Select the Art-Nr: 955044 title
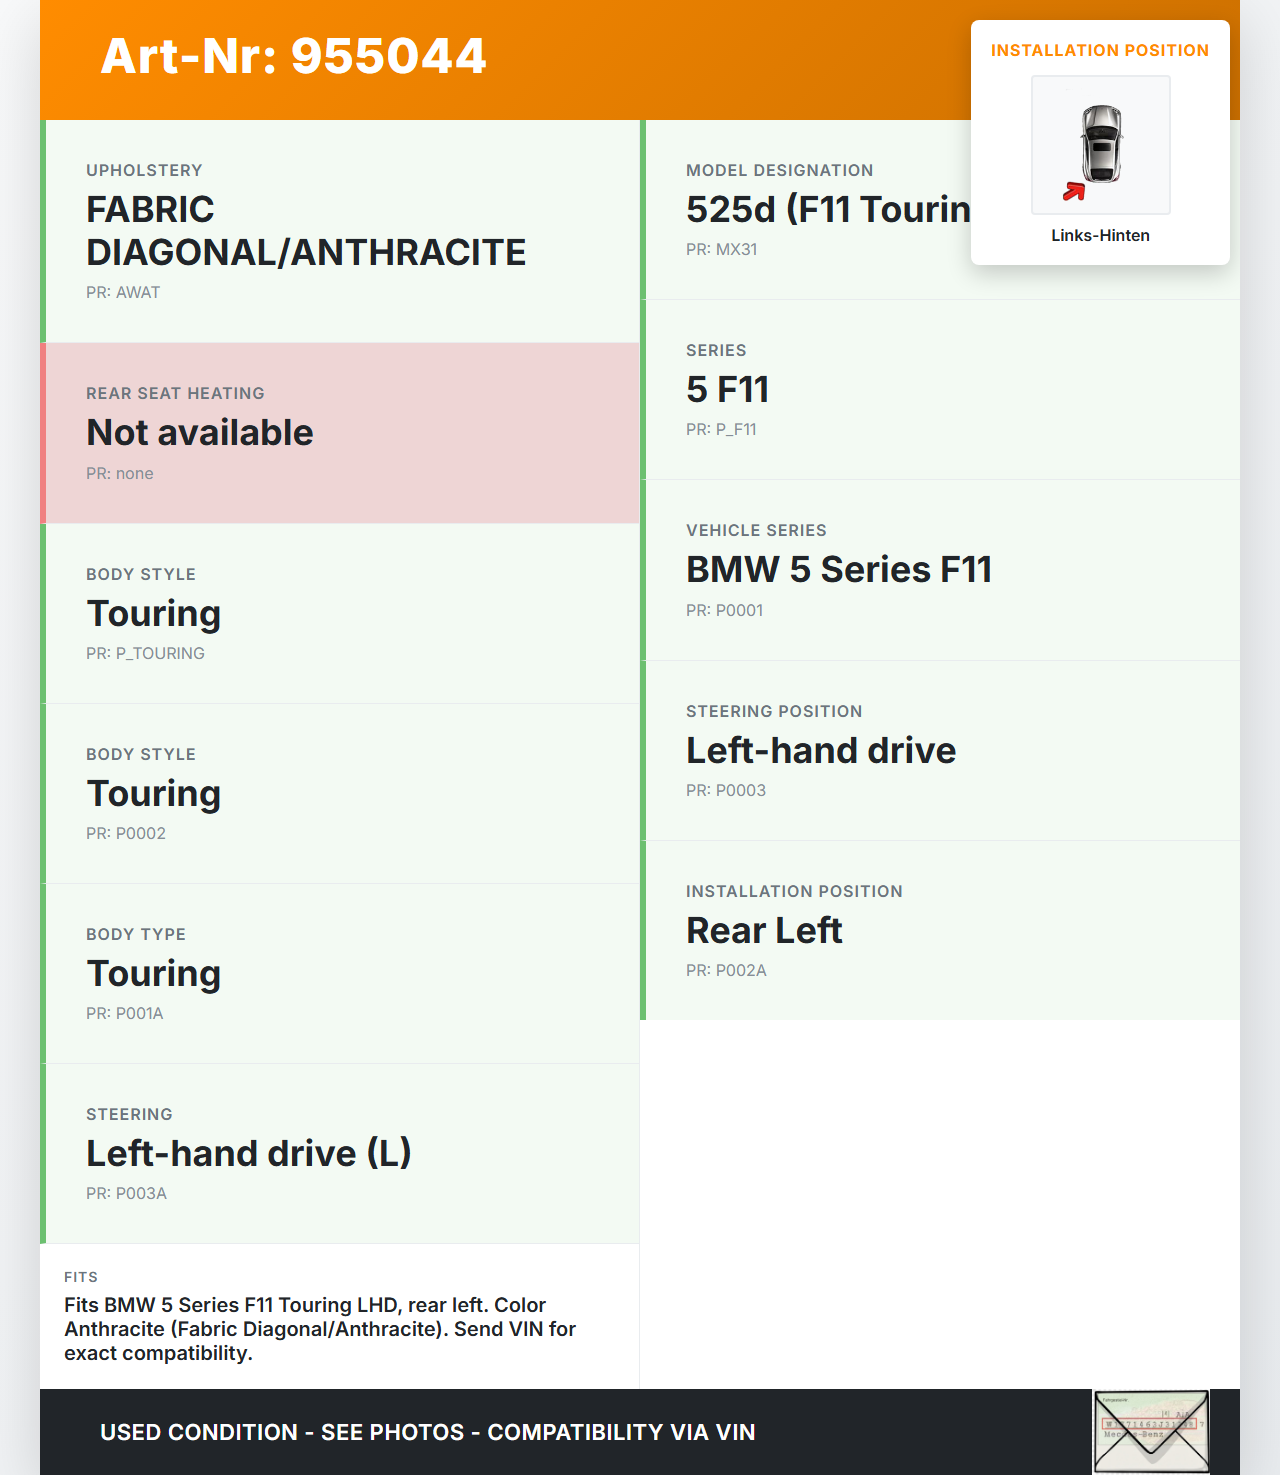Image resolution: width=1280 pixels, height=1476 pixels. point(294,56)
